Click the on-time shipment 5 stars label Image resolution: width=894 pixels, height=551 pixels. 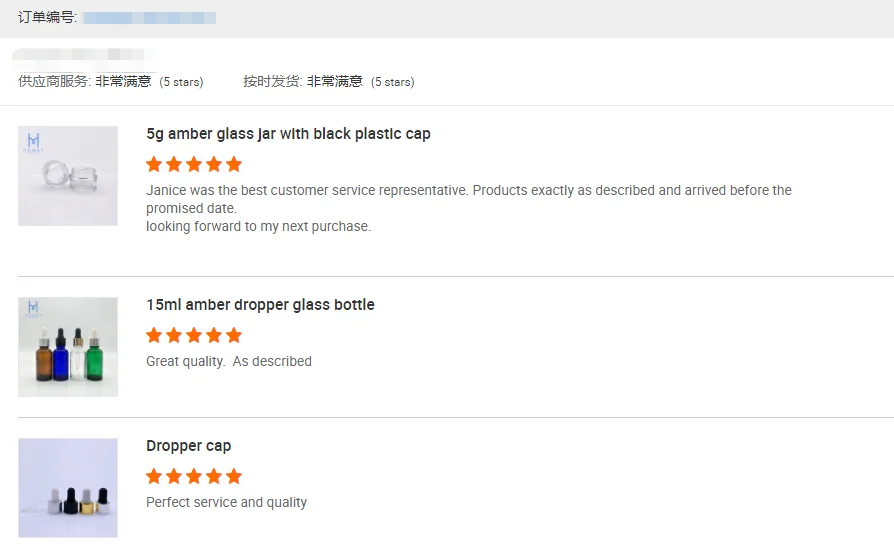click(392, 82)
